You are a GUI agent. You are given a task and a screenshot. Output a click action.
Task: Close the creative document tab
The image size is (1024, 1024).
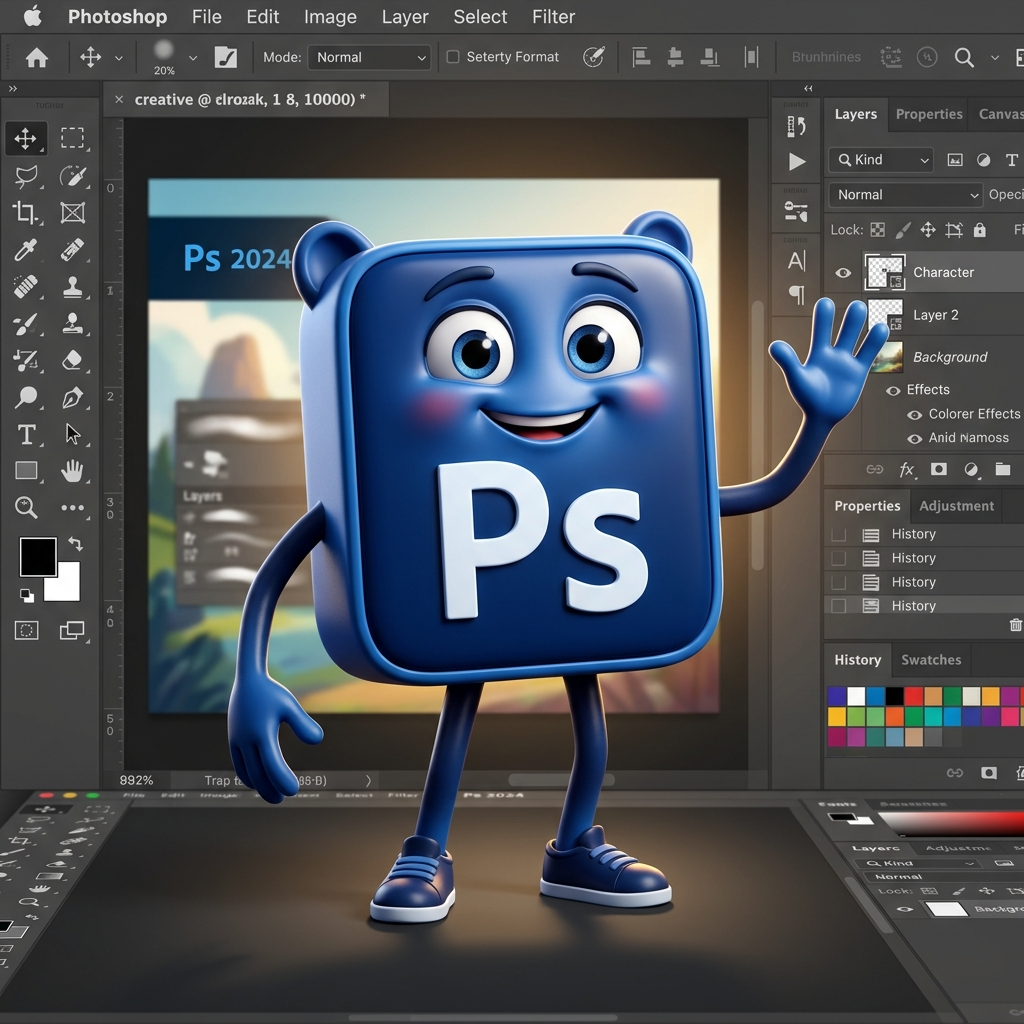119,99
